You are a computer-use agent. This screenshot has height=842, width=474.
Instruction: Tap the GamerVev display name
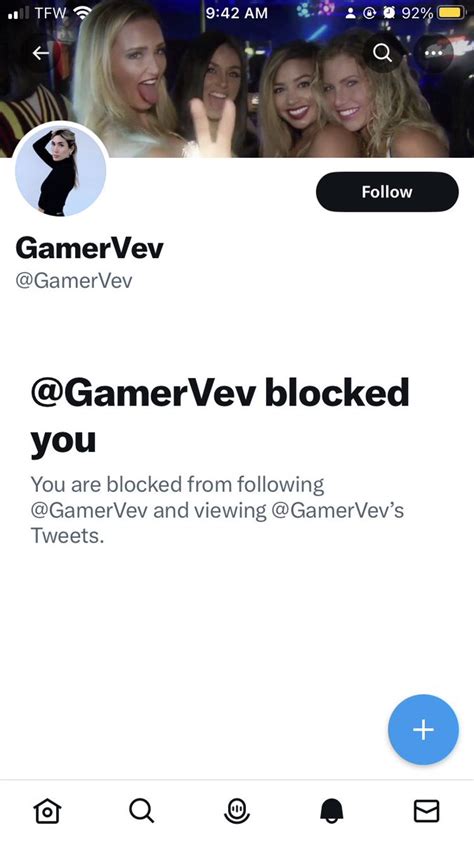click(x=89, y=248)
